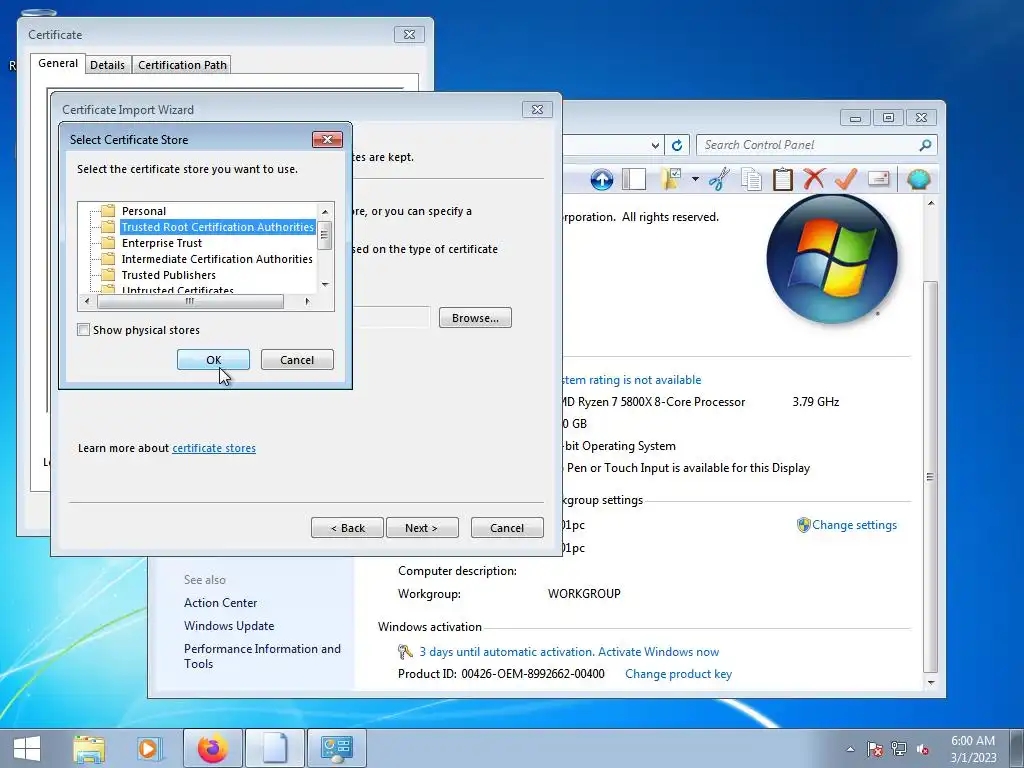Click Browse in Certificate Import Wizard
This screenshot has width=1024, height=768.
coord(475,318)
